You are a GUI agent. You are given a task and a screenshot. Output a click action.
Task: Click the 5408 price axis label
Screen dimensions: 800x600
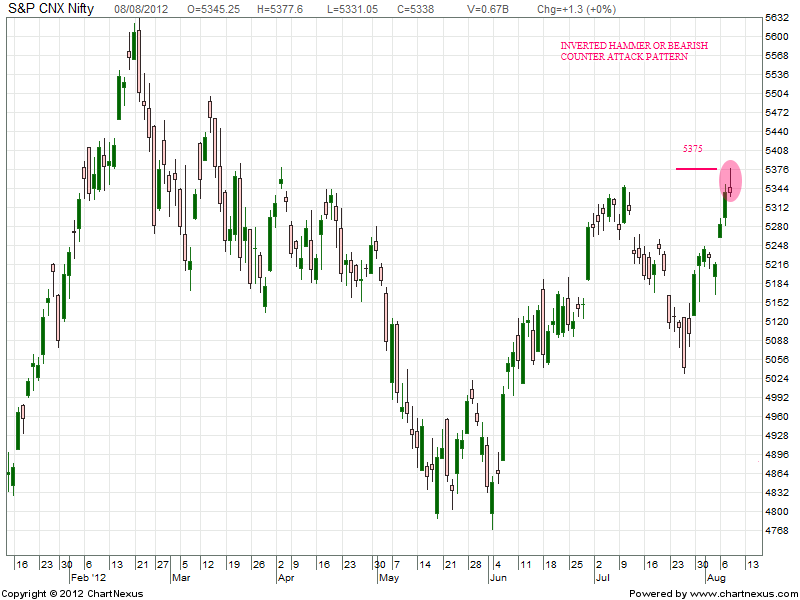click(777, 151)
